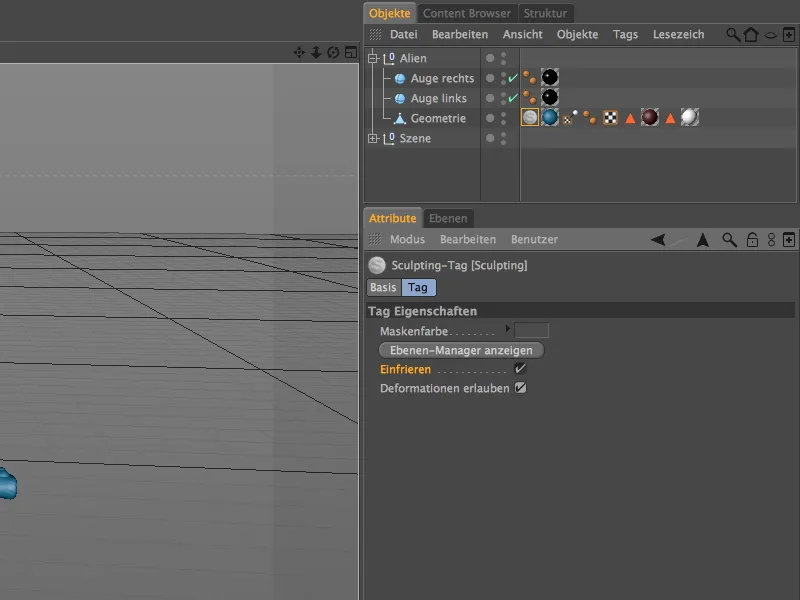Screen dimensions: 800x600
Task: Click the eye icon in Objekte manager
Action: coord(771,35)
